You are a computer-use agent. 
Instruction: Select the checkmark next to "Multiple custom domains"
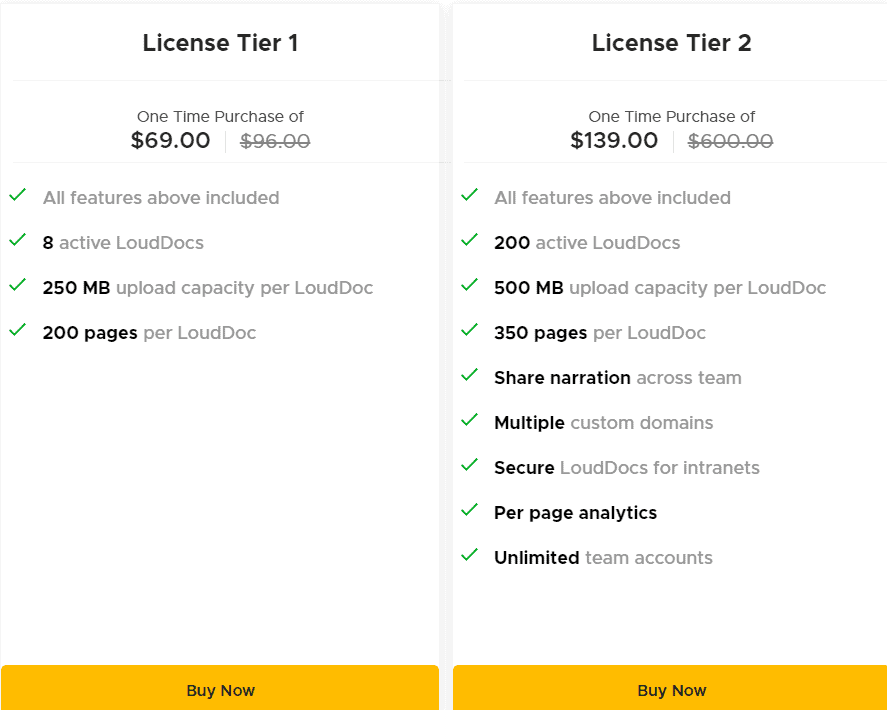coord(469,422)
